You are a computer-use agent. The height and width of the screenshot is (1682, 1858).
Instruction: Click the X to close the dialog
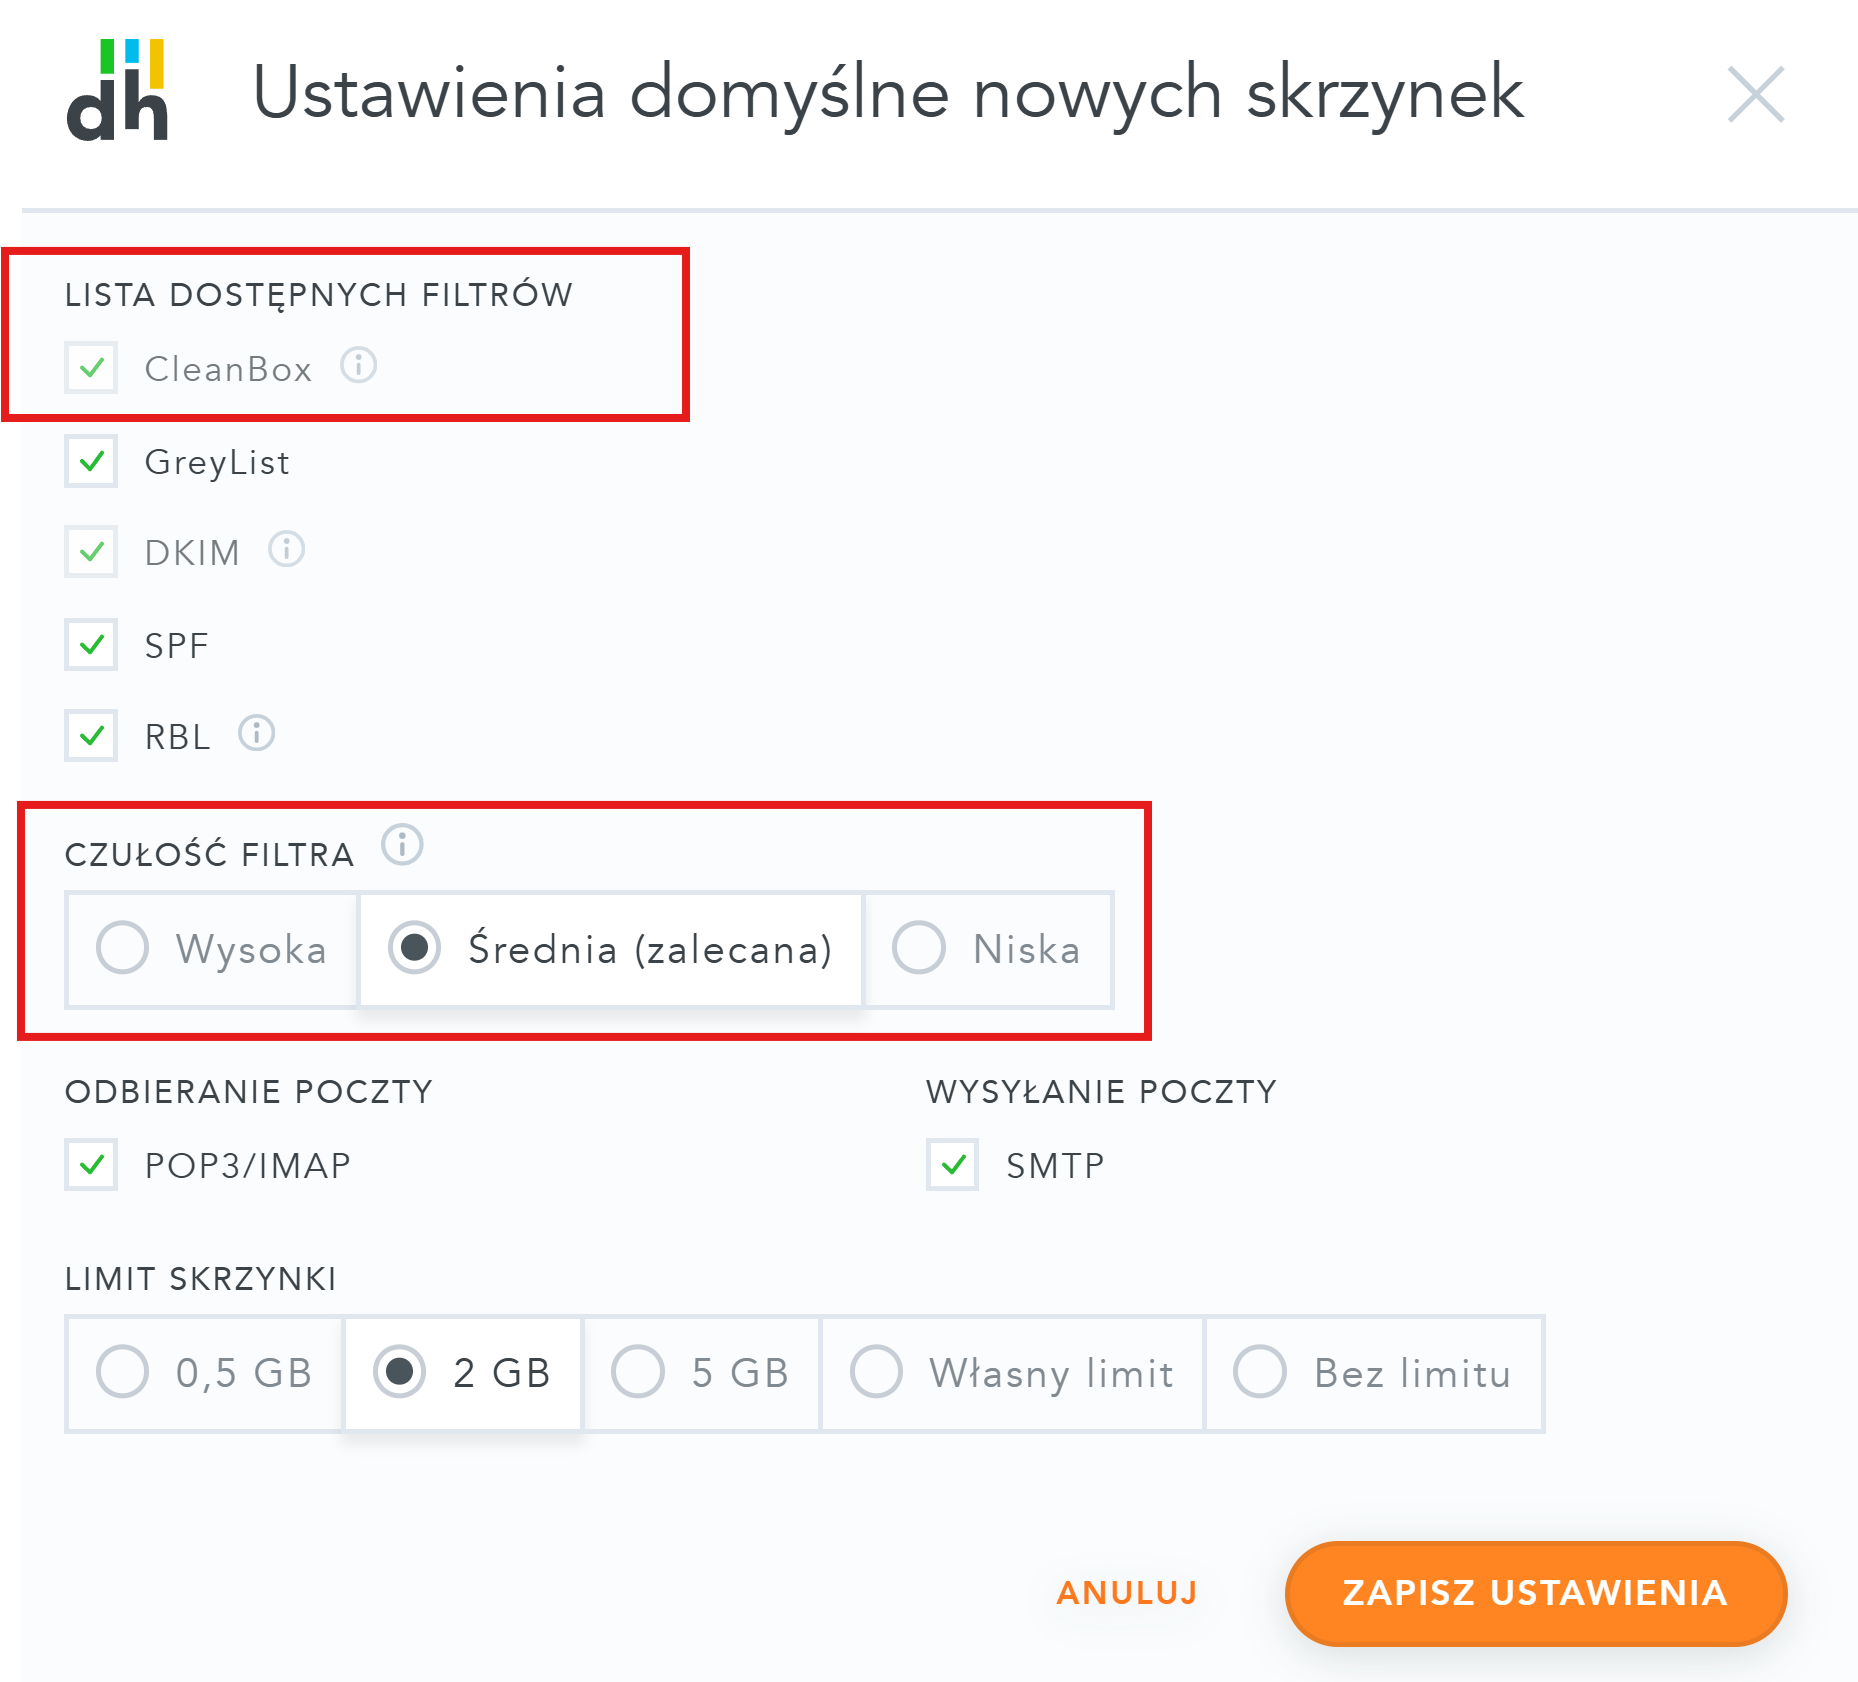click(x=1756, y=95)
